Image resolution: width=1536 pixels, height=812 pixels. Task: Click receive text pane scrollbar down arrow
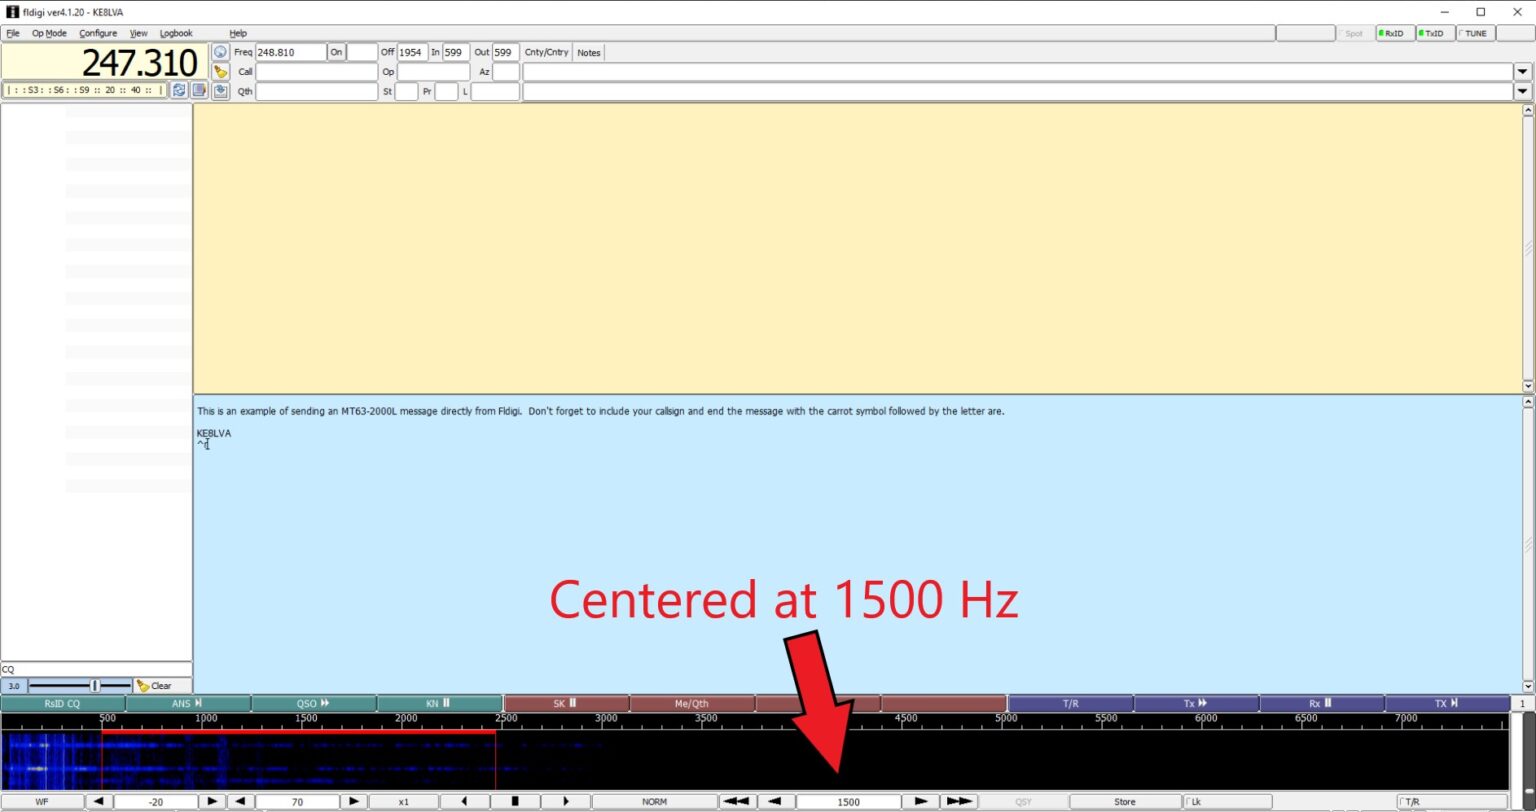[x=1527, y=386]
